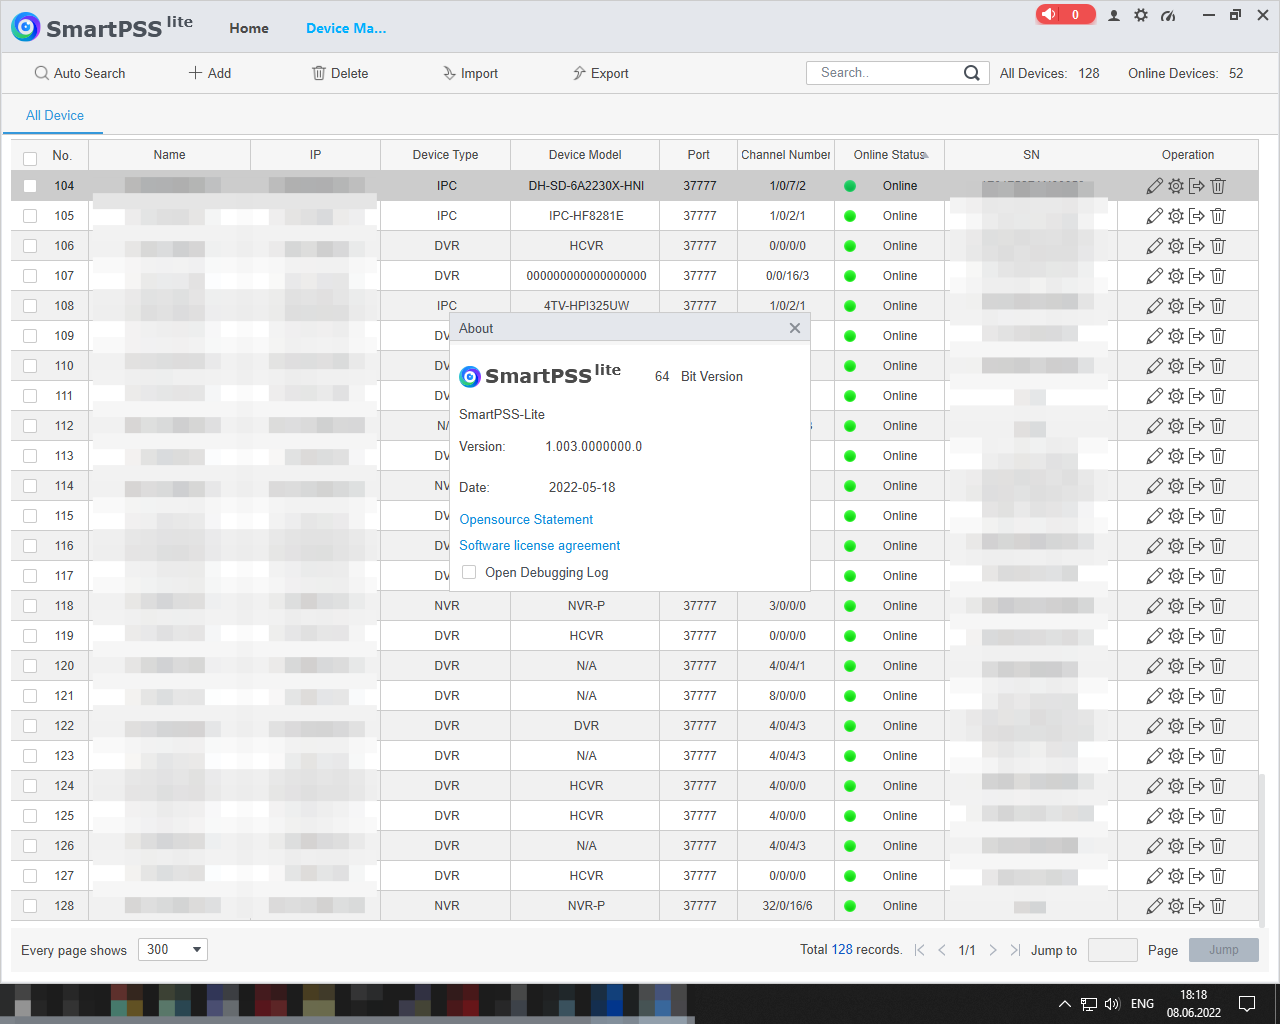Tick the checkbox for device 111
This screenshot has width=1280, height=1024.
click(x=30, y=396)
